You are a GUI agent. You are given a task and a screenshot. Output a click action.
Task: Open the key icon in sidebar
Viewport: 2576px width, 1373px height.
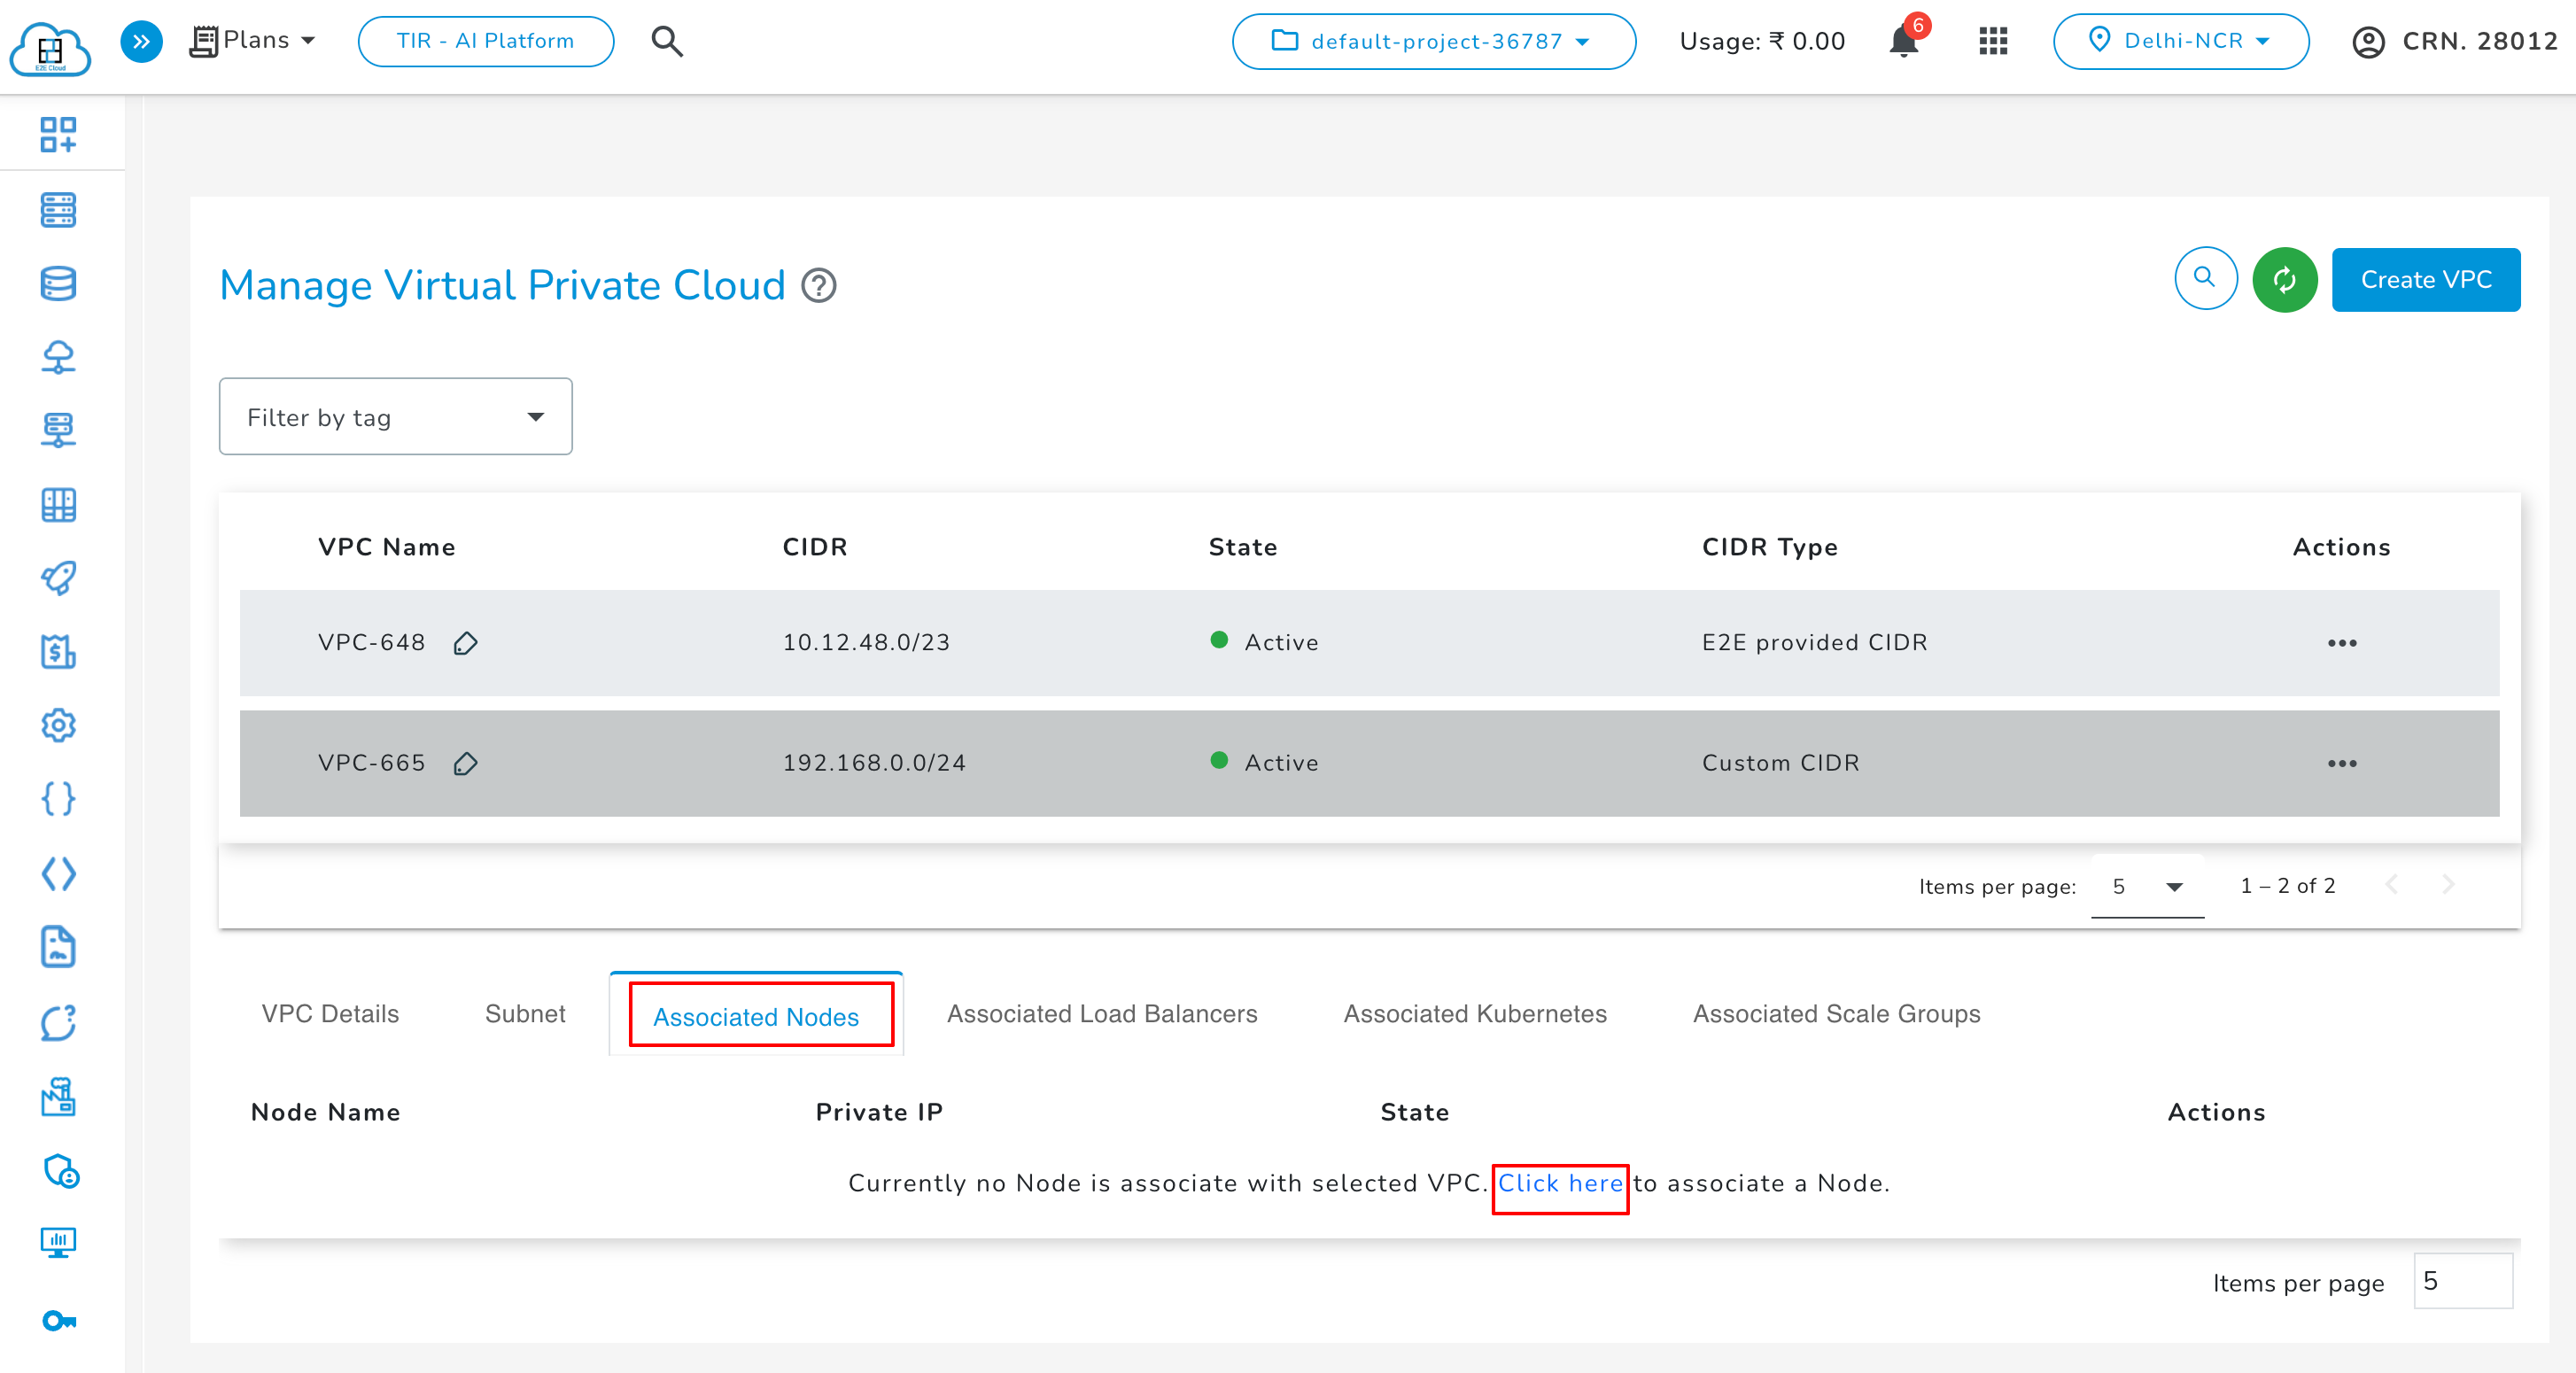(x=58, y=1321)
